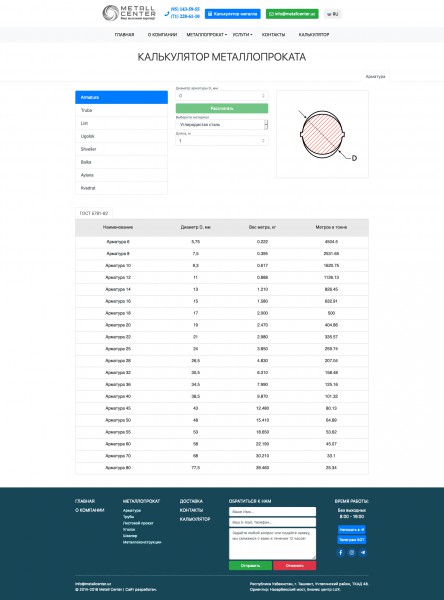This screenshot has width=444, height=600.
Task: Open footer ДОСТАВКА link
Action: (191, 501)
